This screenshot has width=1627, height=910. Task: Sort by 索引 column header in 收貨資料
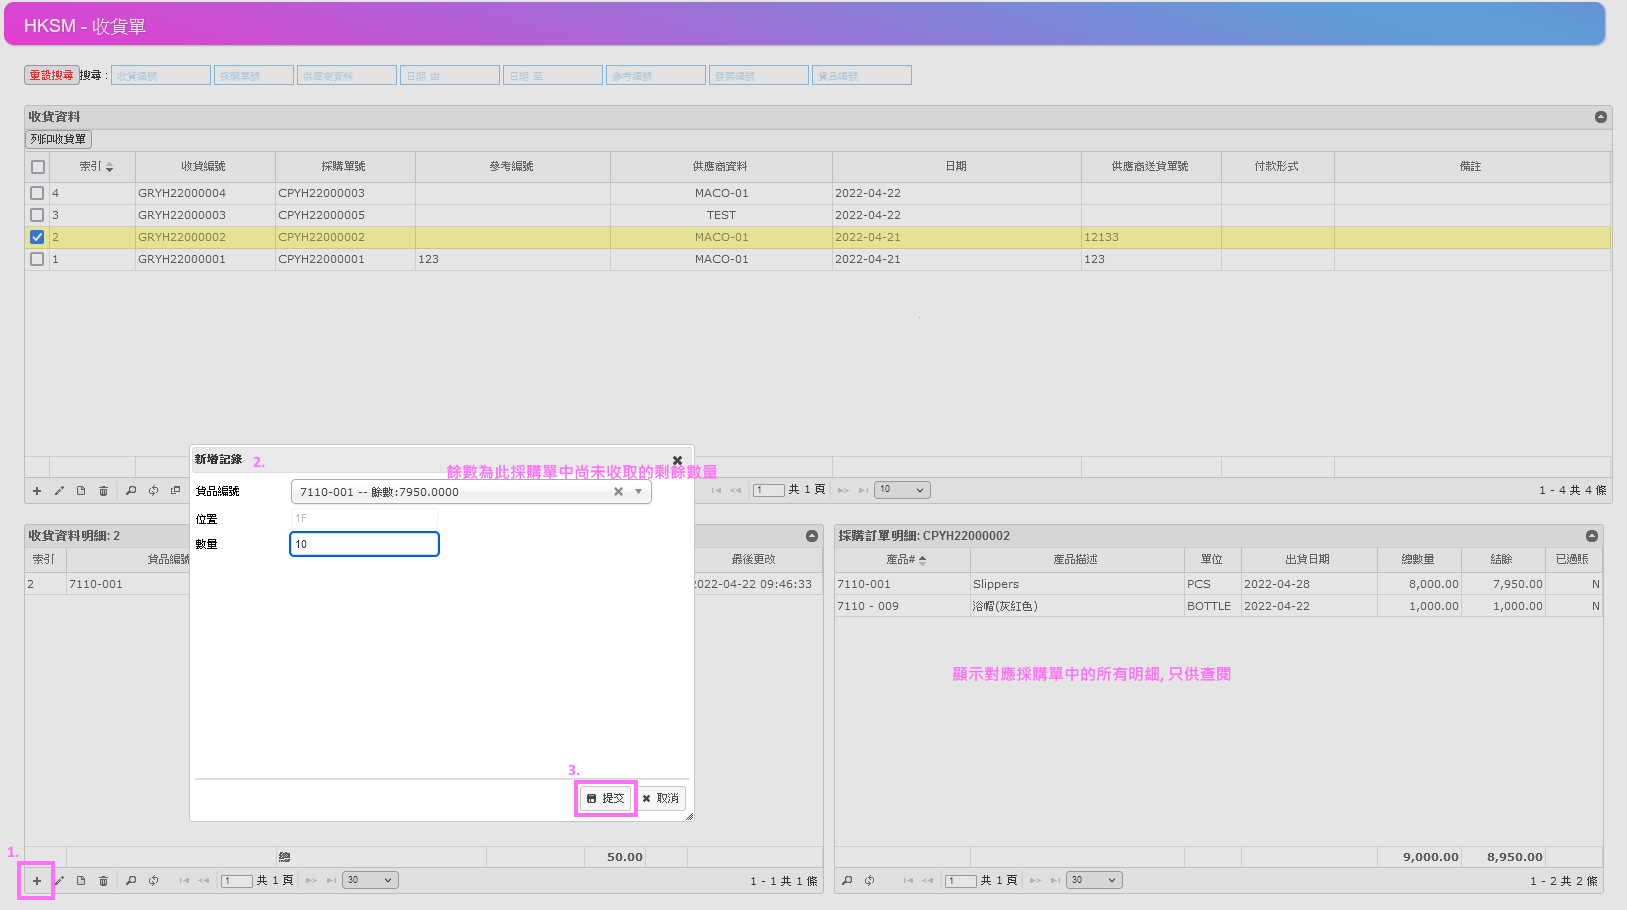coord(96,167)
